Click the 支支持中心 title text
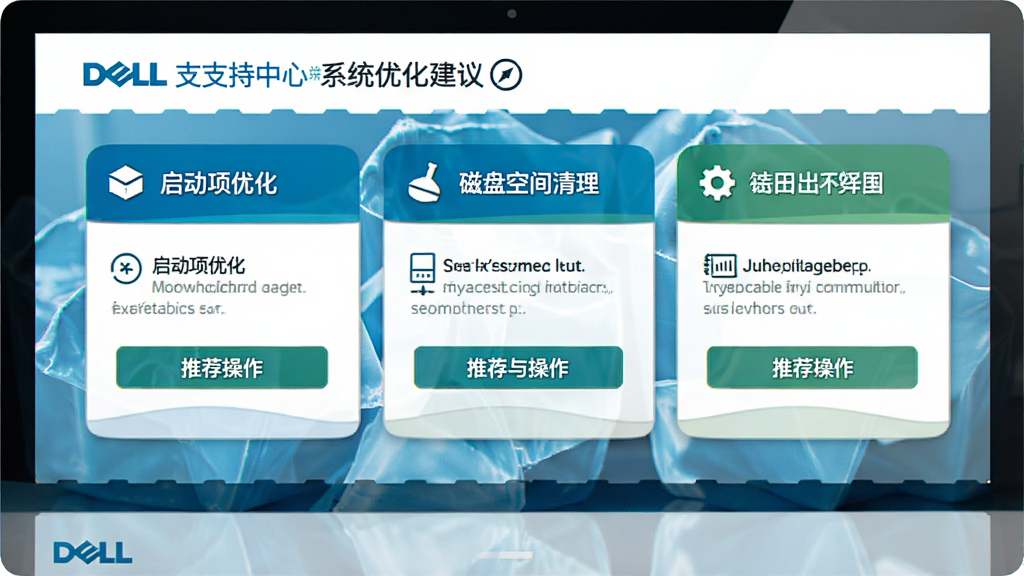This screenshot has width=1024, height=576. pyautogui.click(x=240, y=76)
